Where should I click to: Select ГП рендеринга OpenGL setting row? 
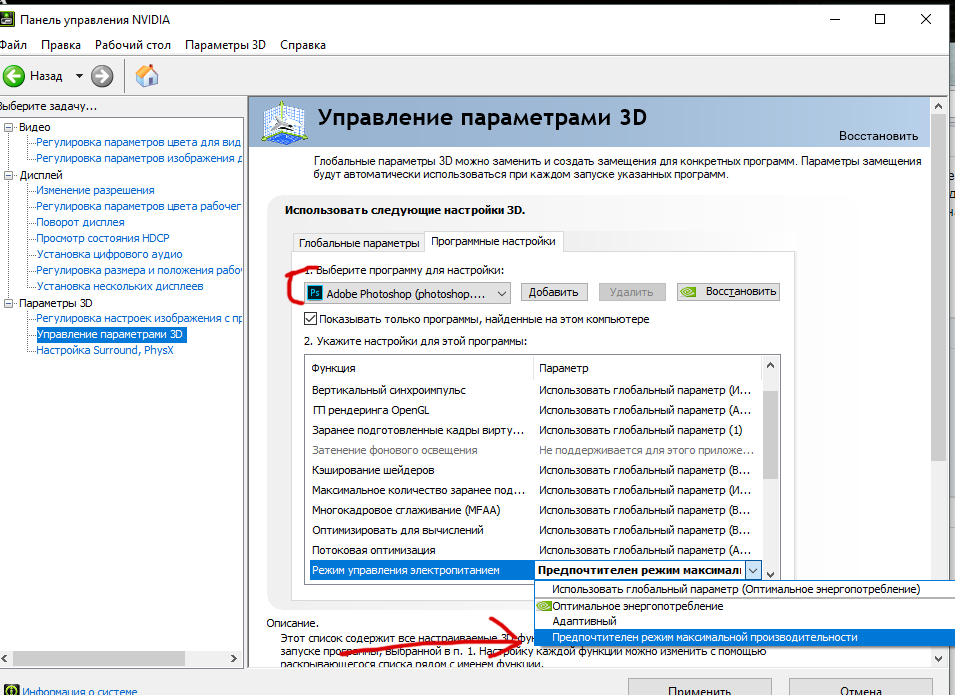[x=535, y=410]
